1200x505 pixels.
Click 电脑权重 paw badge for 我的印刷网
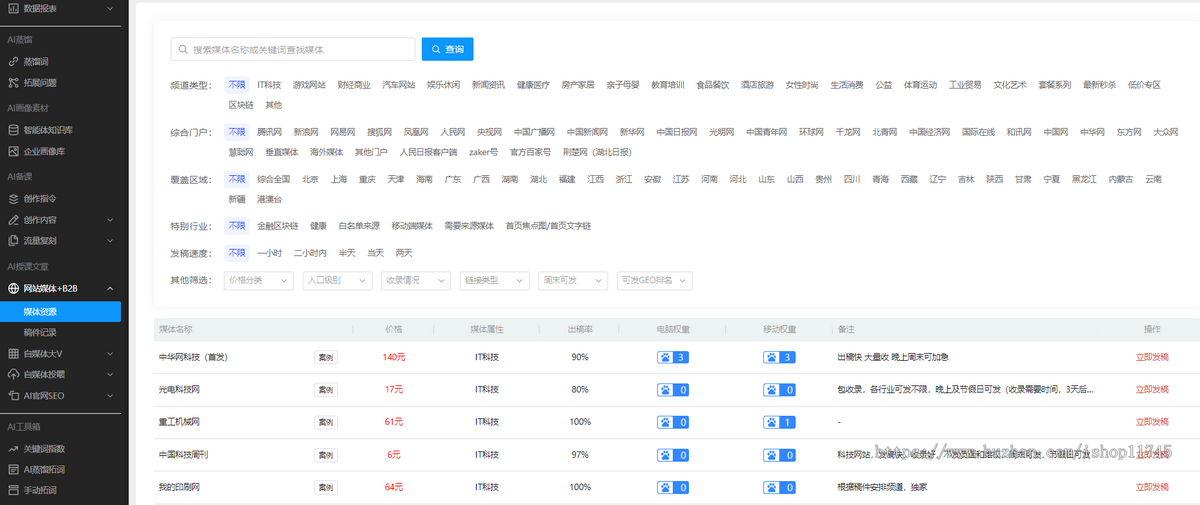coord(672,487)
